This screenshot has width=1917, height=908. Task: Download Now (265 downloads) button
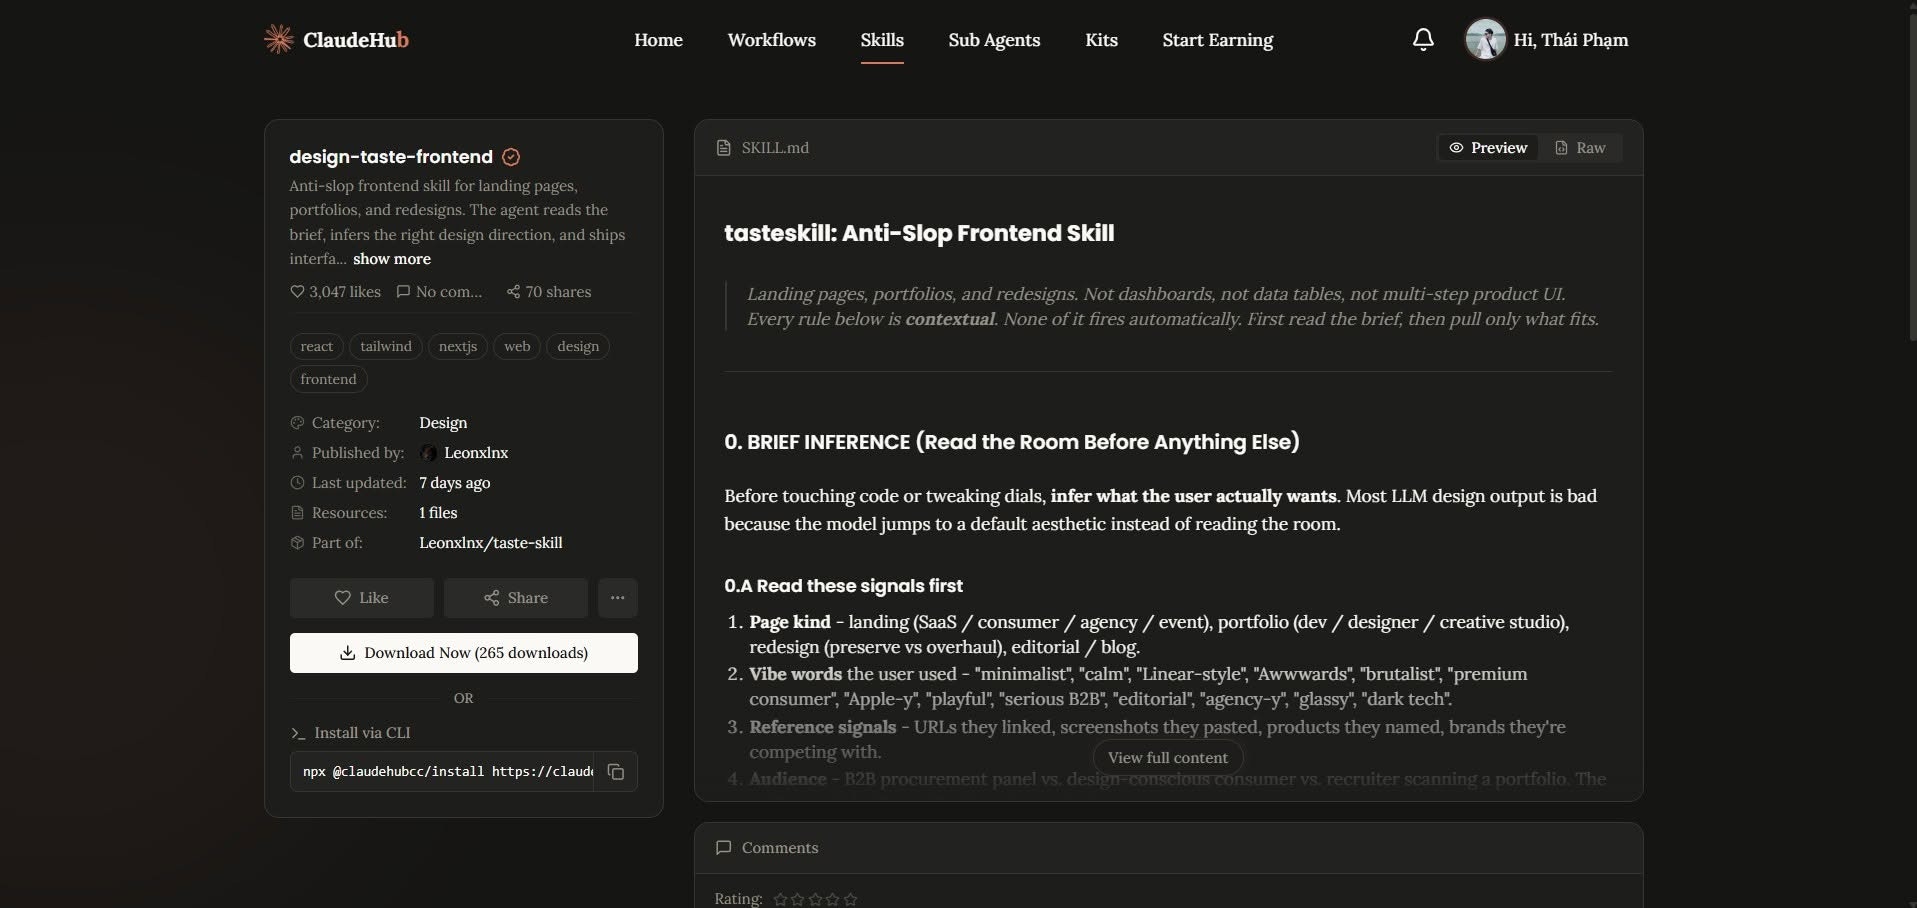[x=464, y=653]
